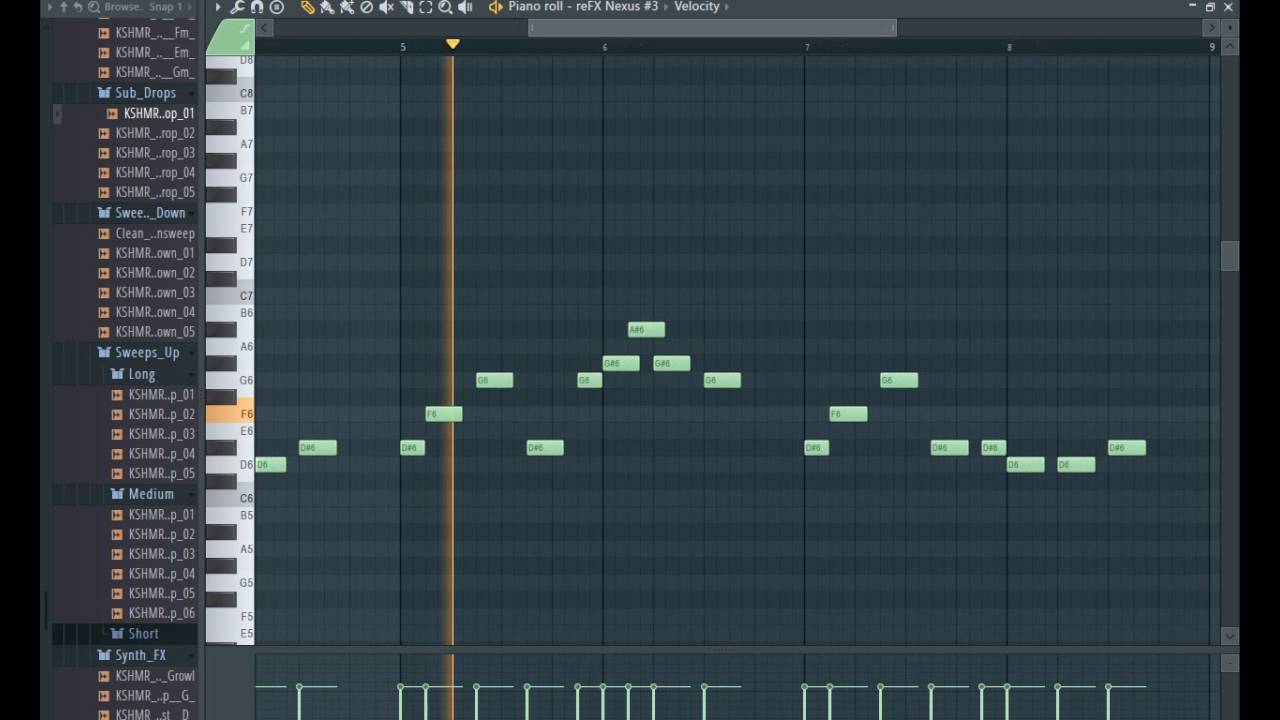Click the browser collapse-structure up arrow

tap(64, 7)
